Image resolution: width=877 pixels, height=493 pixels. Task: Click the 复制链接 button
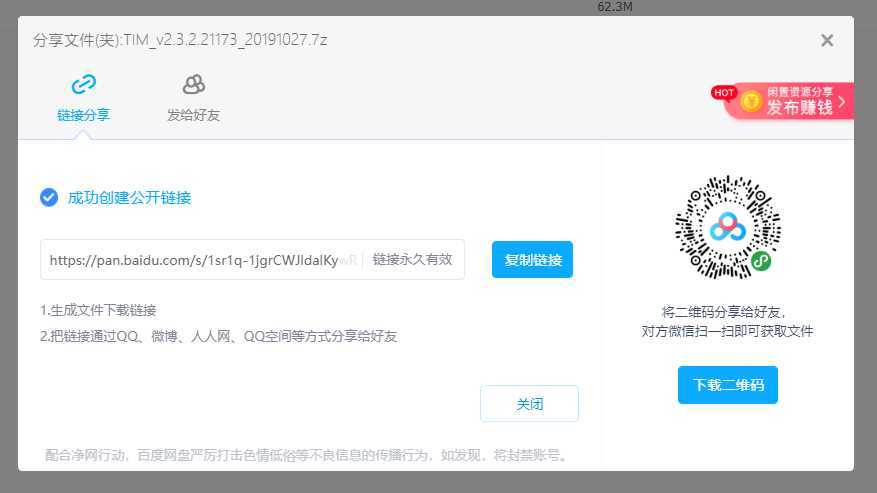532,260
